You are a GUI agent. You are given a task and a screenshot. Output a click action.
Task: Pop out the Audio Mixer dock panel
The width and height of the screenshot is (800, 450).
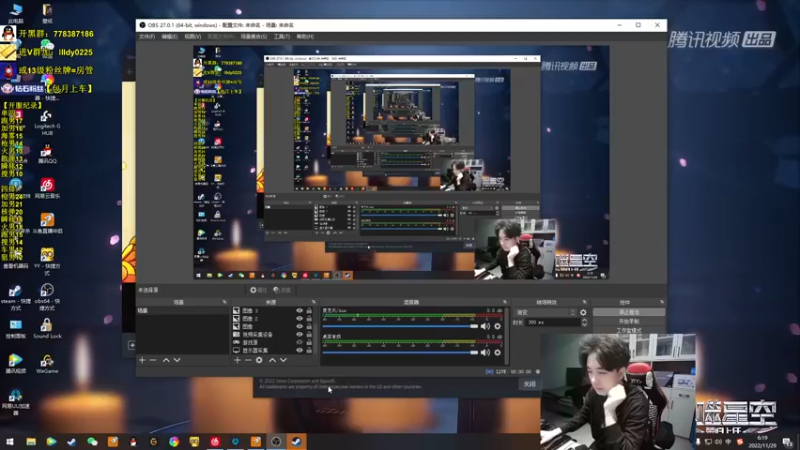click(x=505, y=302)
